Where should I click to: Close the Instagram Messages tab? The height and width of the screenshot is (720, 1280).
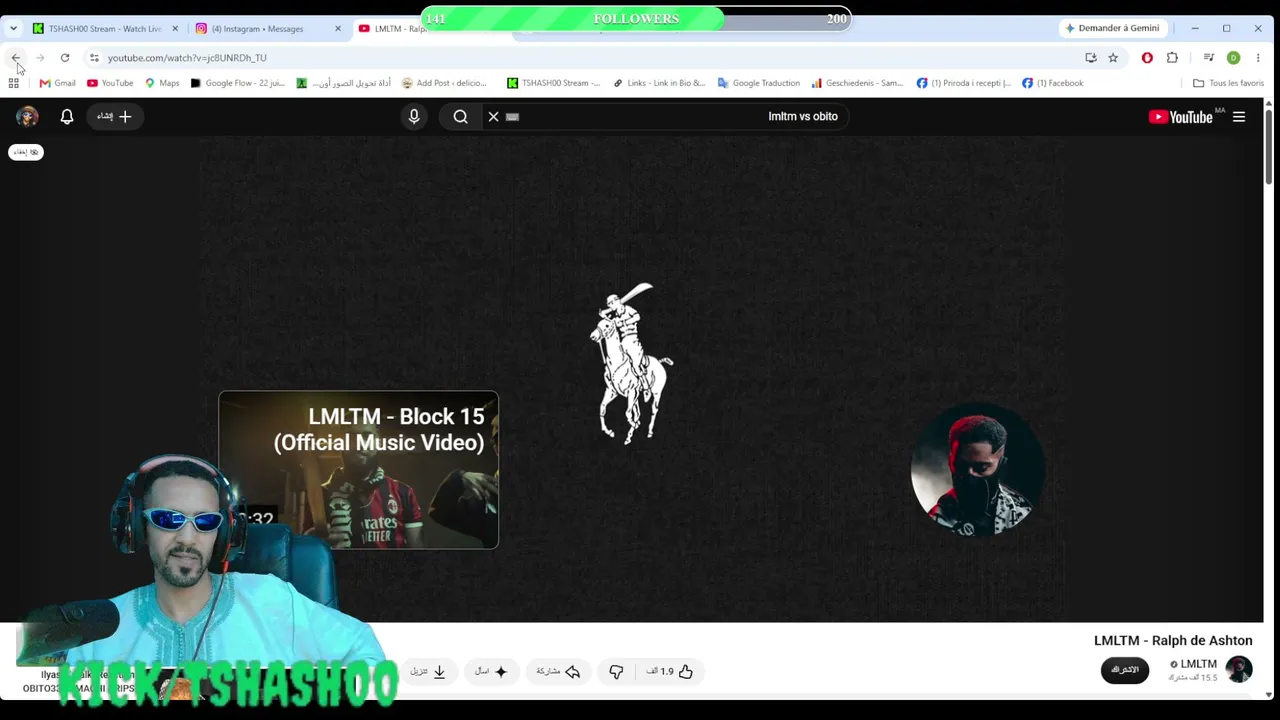[337, 28]
